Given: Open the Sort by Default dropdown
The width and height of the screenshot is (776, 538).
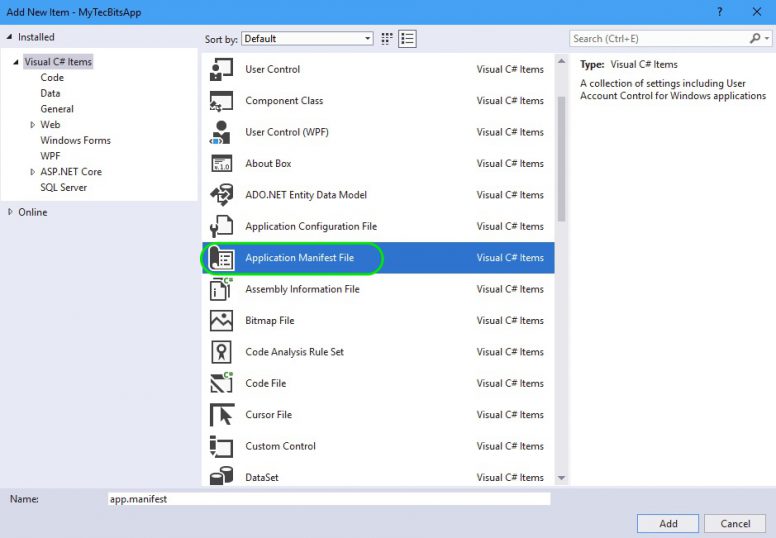Looking at the screenshot, I should point(307,39).
